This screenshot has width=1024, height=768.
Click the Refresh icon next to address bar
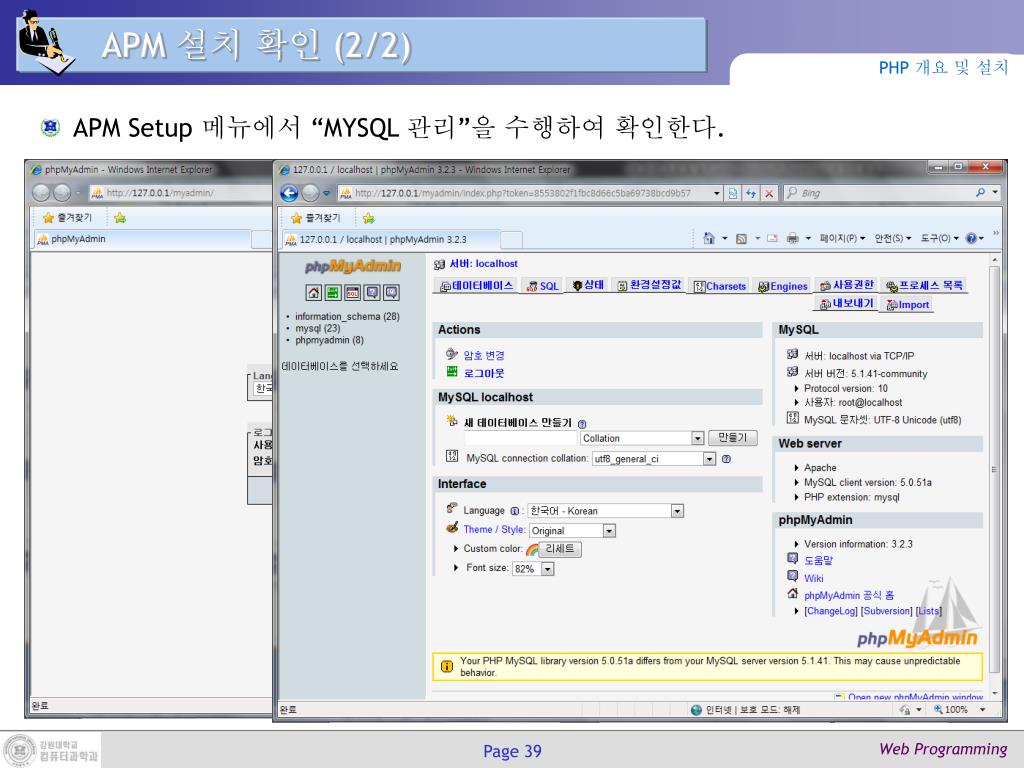(751, 193)
